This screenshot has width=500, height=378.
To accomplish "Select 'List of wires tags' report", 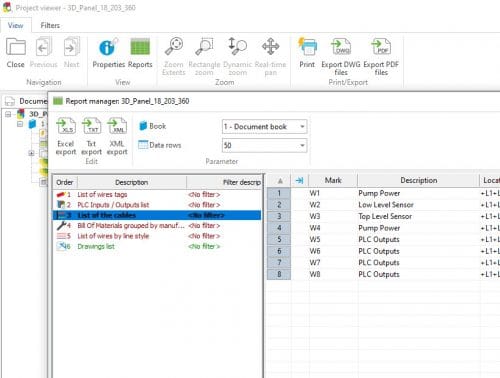I will tap(102, 194).
